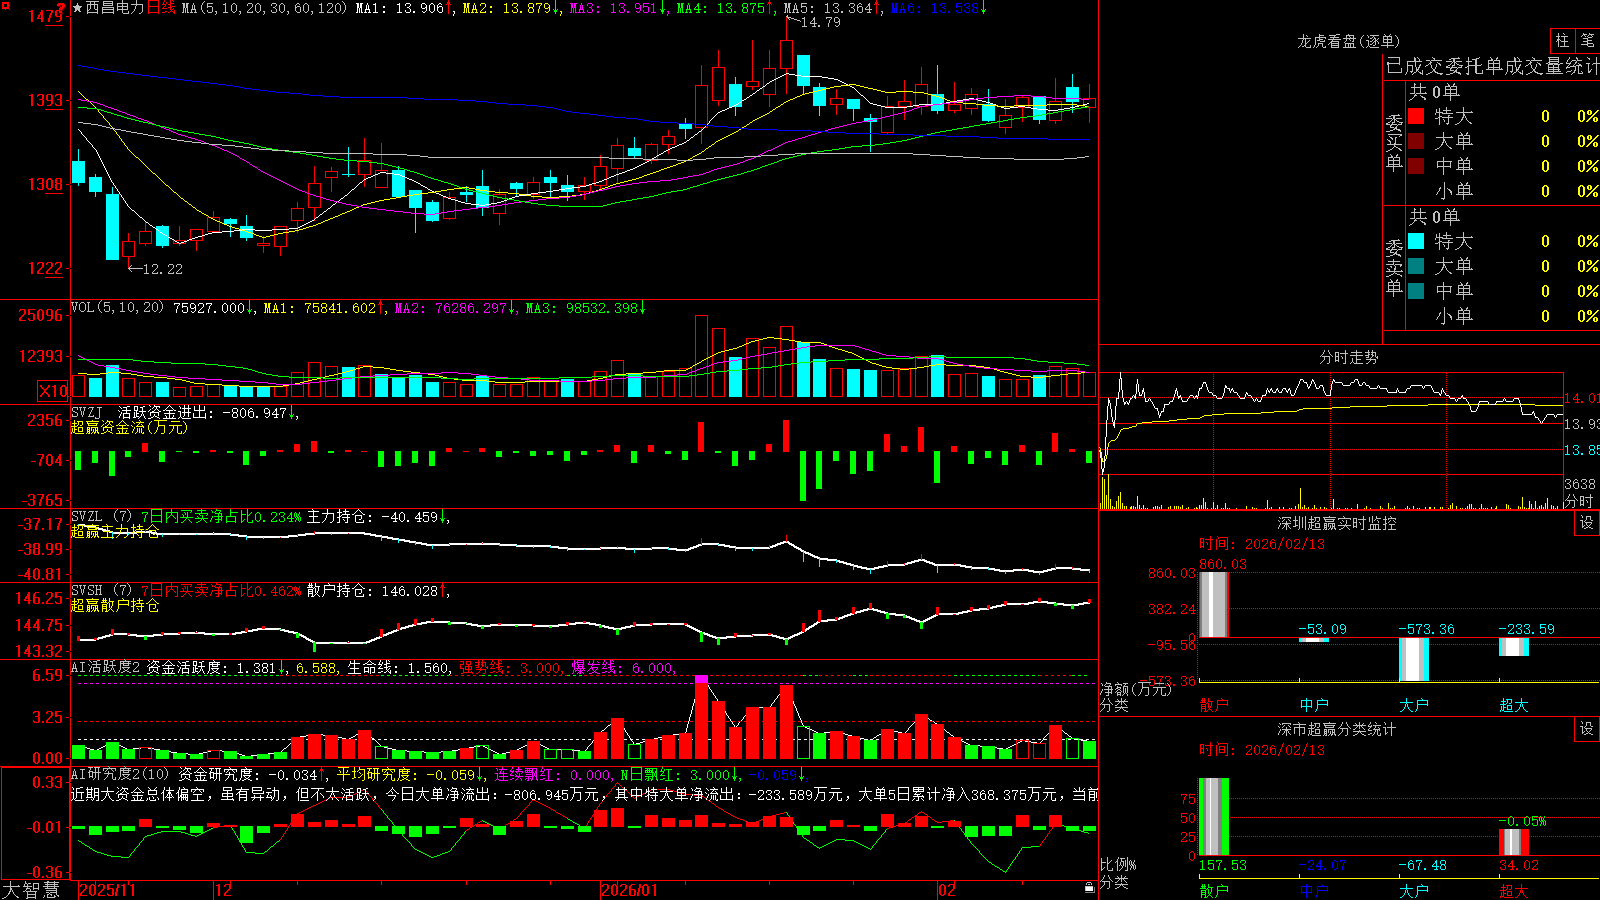
Task: Click the 2025/11 date marker on the axis
Action: pos(107,890)
